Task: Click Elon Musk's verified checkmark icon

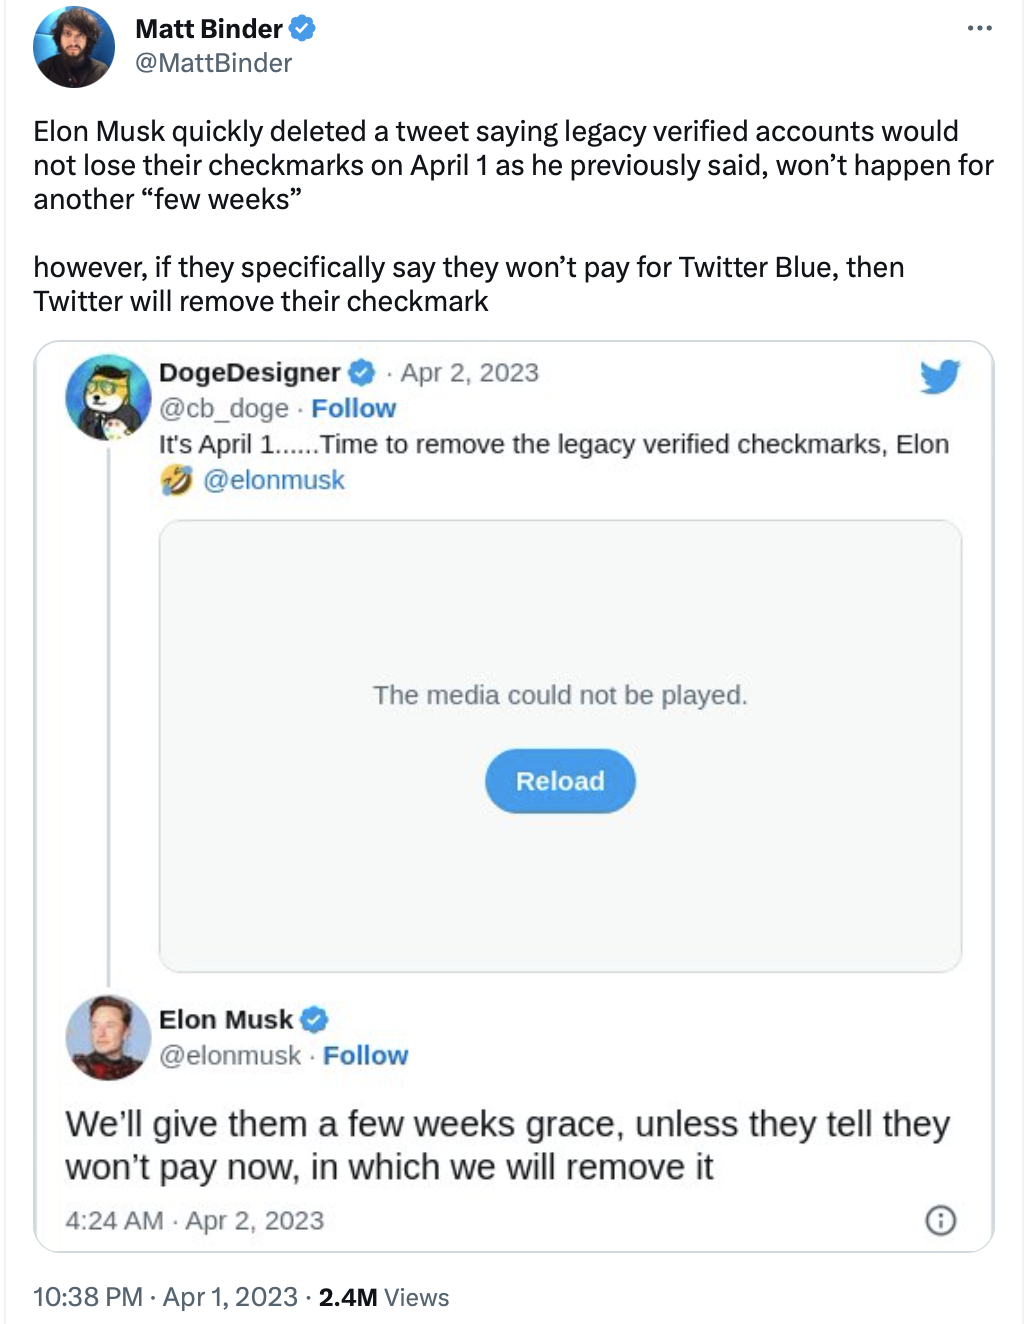Action: click(x=314, y=1019)
